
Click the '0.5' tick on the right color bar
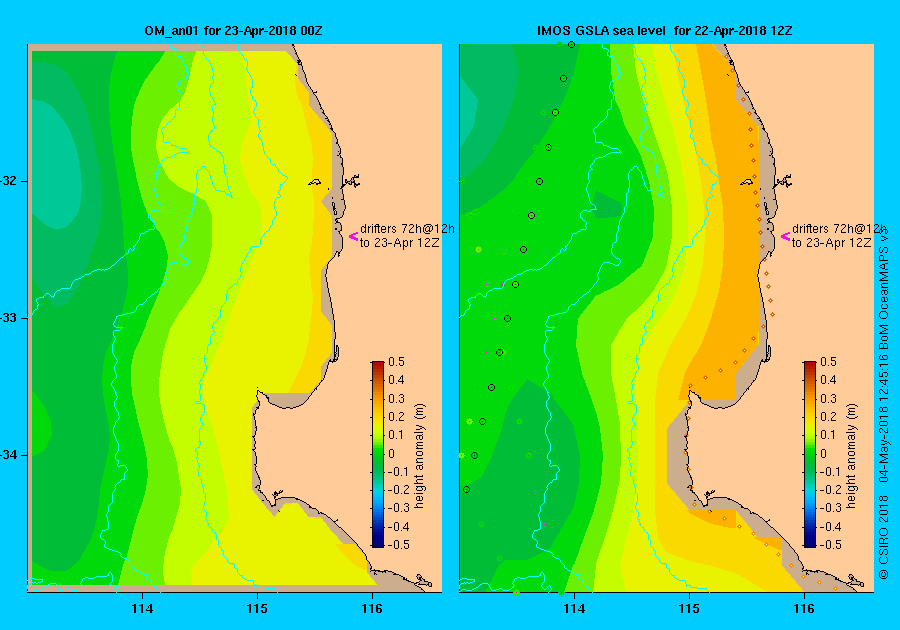pos(828,361)
